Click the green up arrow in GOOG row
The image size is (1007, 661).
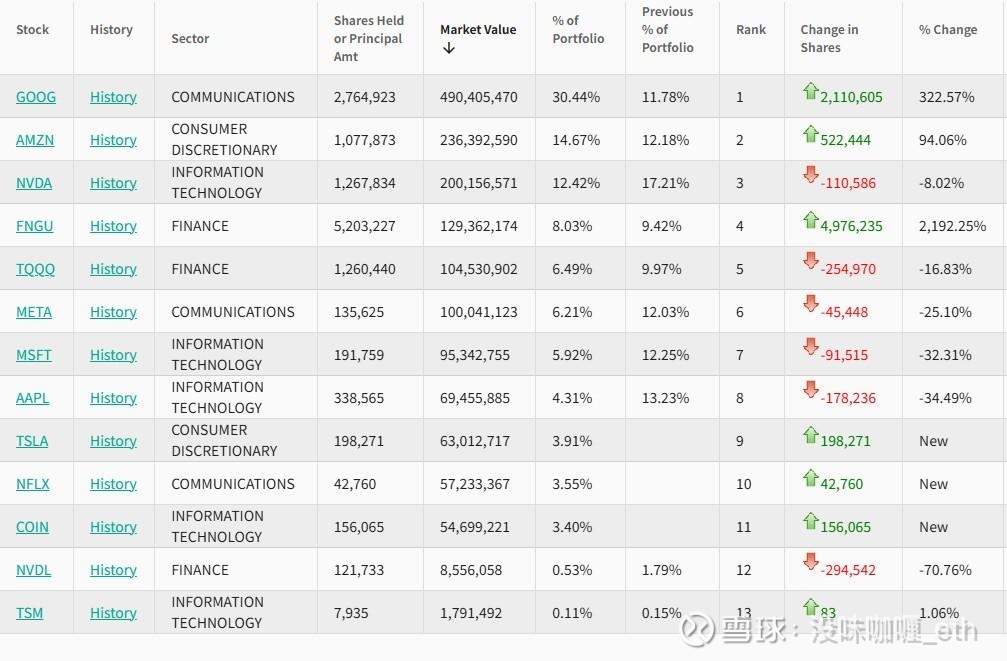[x=810, y=91]
